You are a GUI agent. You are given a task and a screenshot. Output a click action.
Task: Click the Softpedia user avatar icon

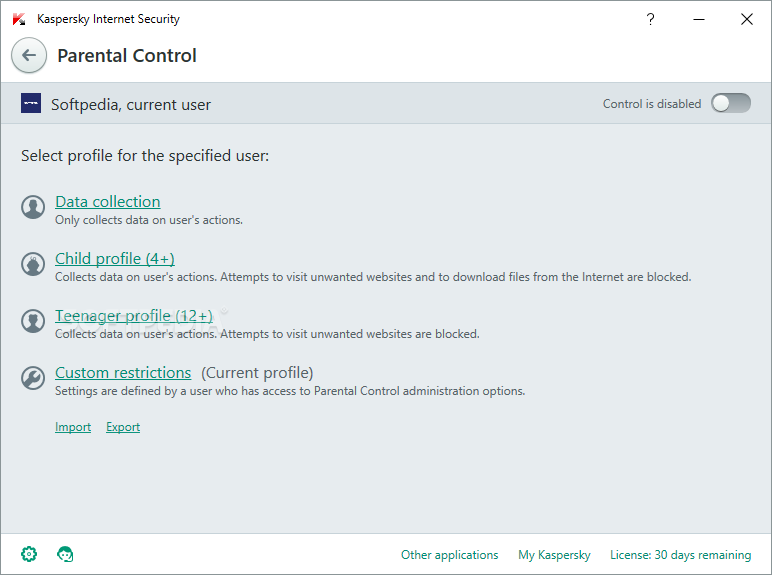[x=31, y=103]
